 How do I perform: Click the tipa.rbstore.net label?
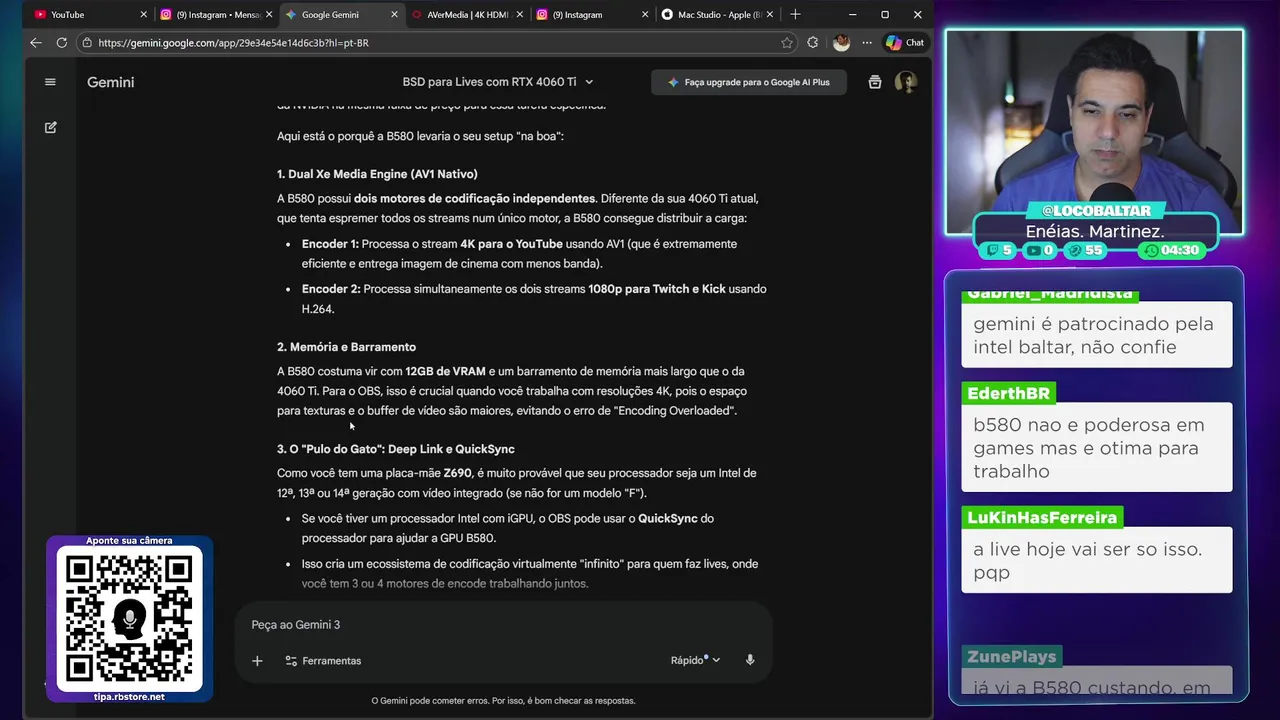(129, 696)
